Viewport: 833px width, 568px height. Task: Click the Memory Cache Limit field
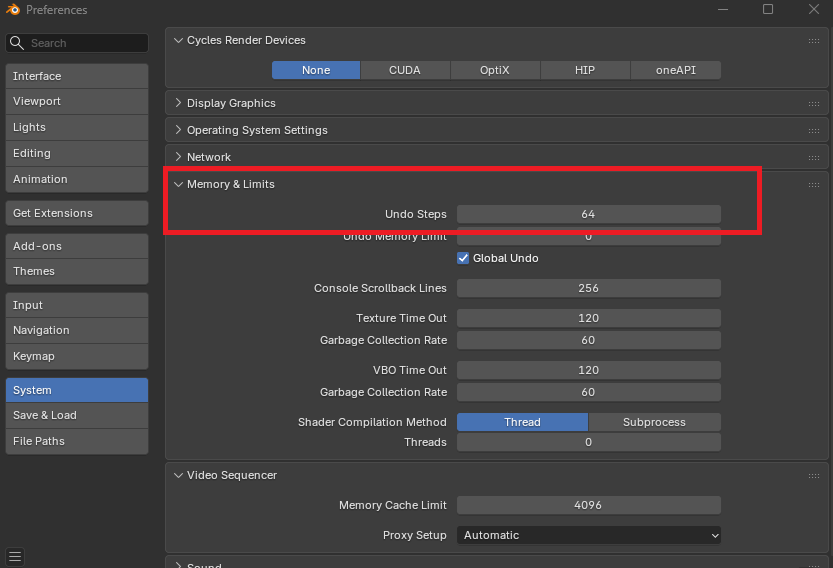point(589,505)
